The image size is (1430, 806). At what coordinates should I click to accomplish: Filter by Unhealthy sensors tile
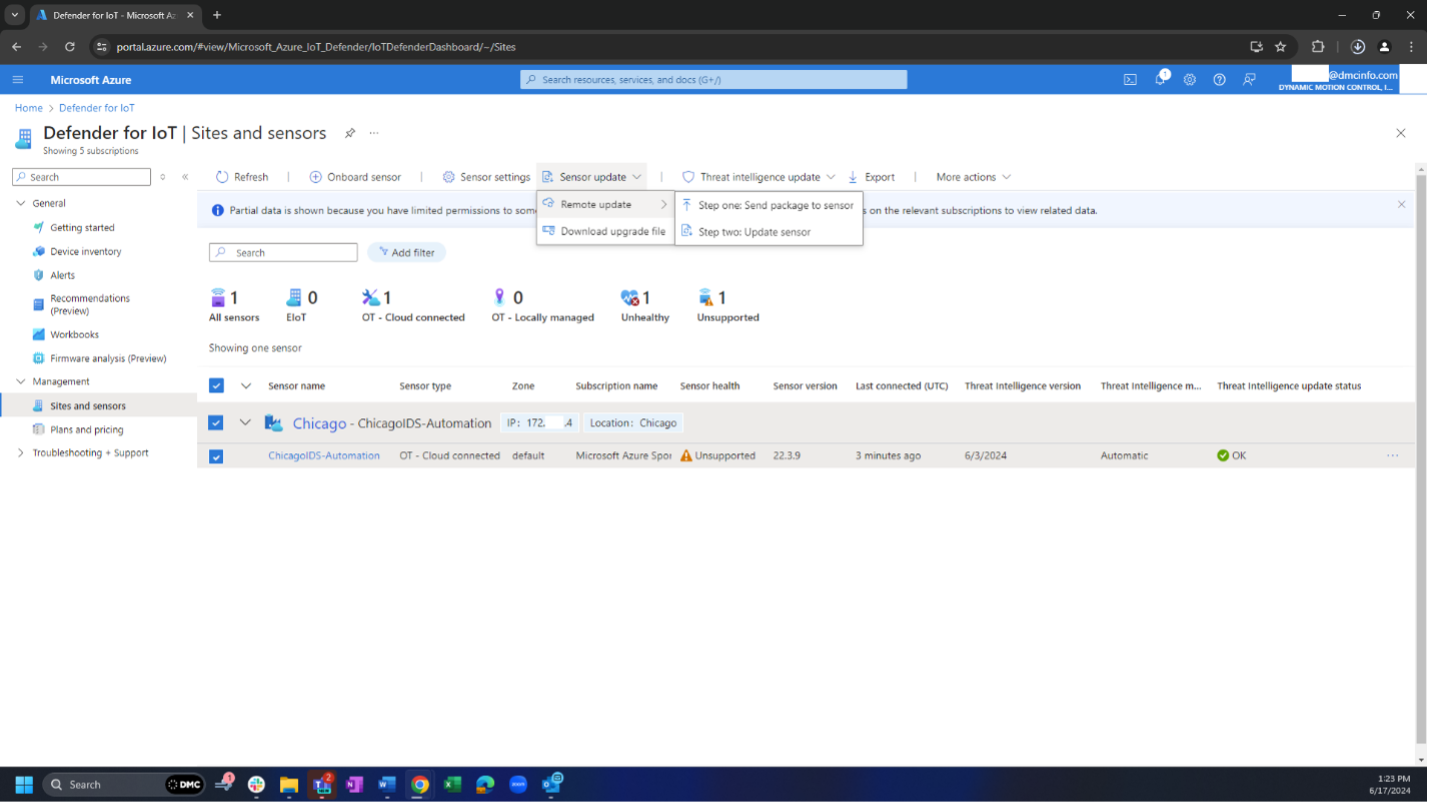pyautogui.click(x=644, y=306)
